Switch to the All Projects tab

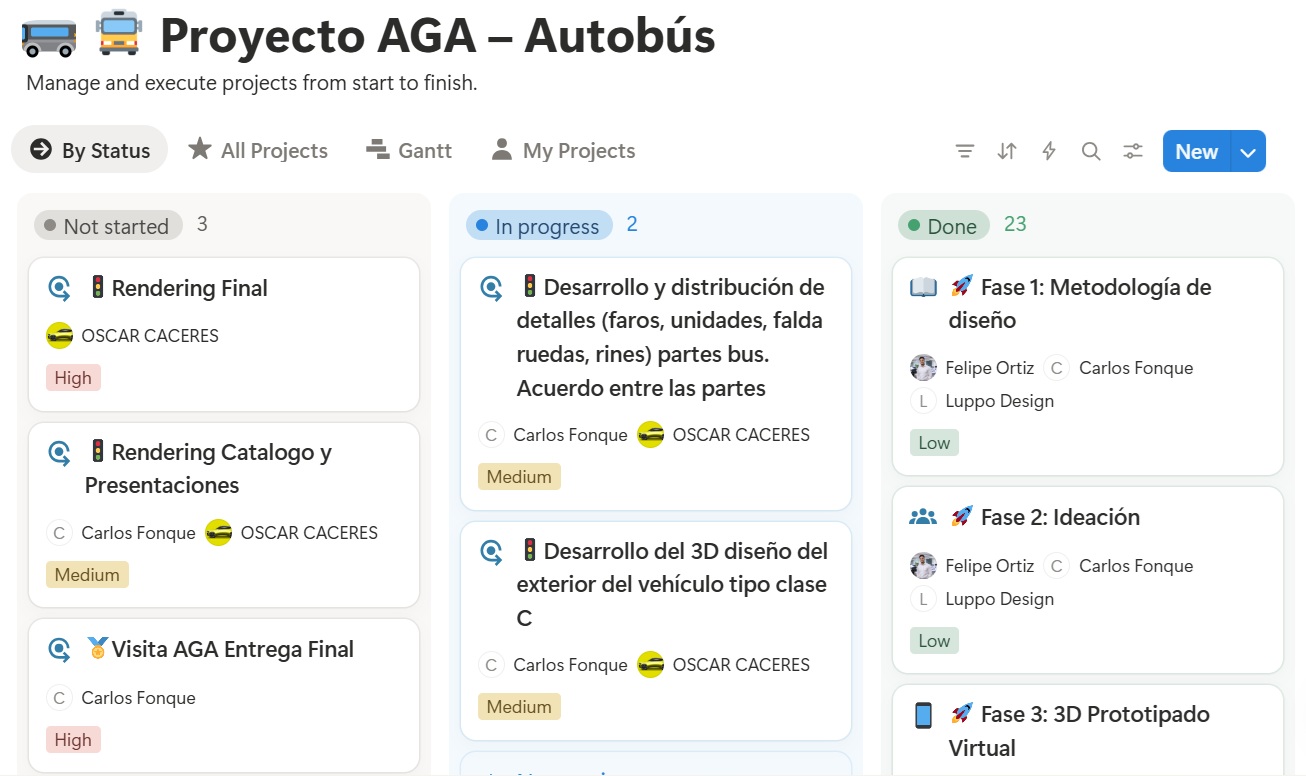coord(258,150)
